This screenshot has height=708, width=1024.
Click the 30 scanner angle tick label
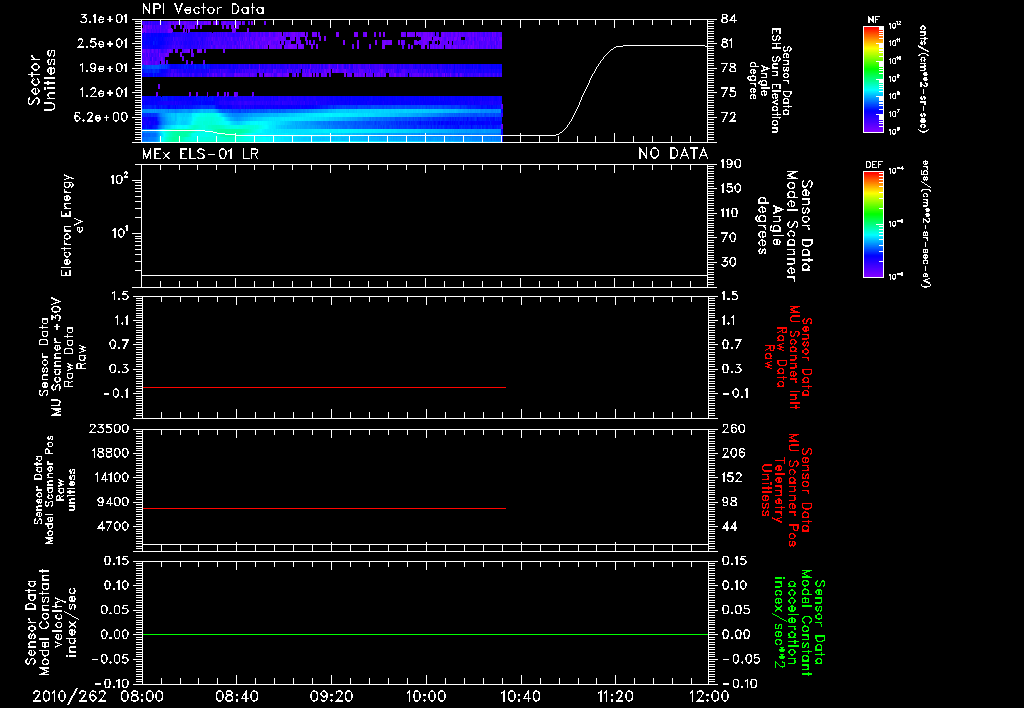(728, 262)
